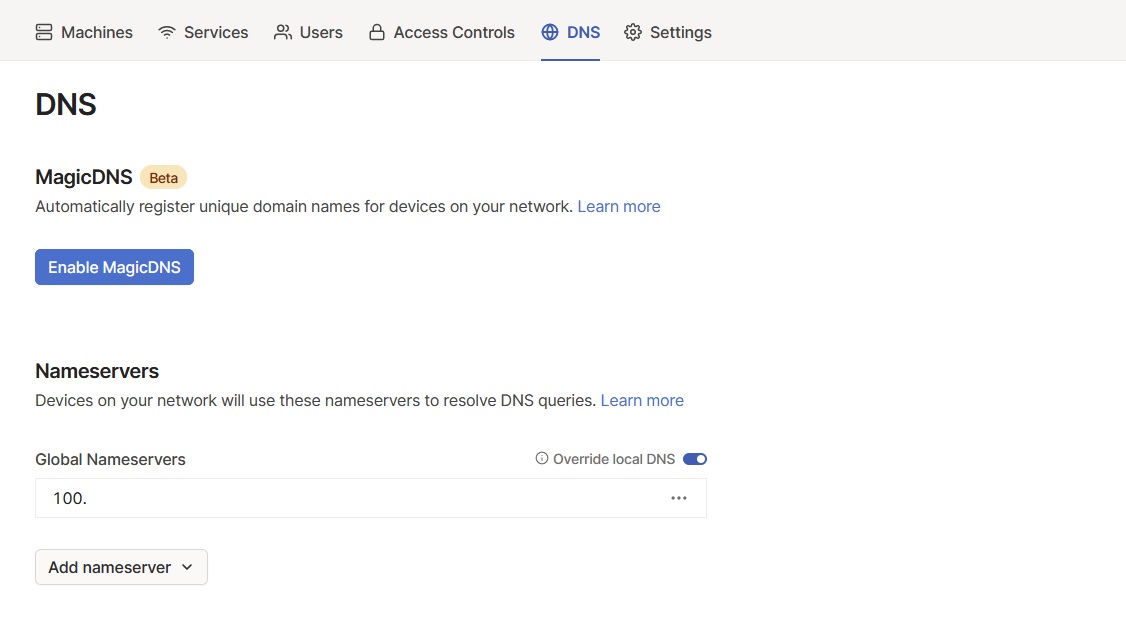Open the Learn more link for MagicDNS
This screenshot has width=1126, height=622.
coord(618,206)
